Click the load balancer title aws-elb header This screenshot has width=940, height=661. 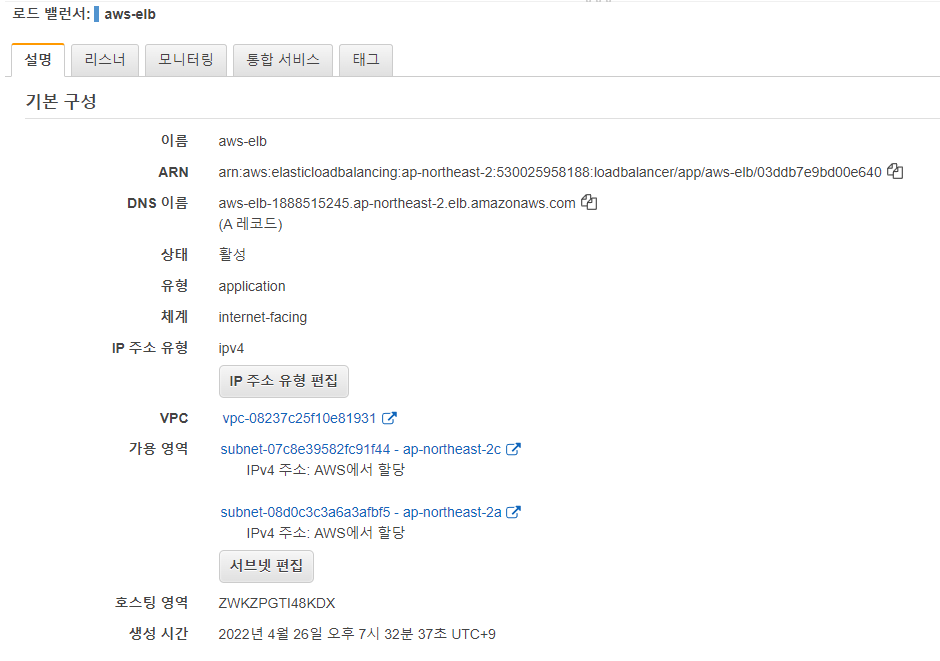point(129,14)
